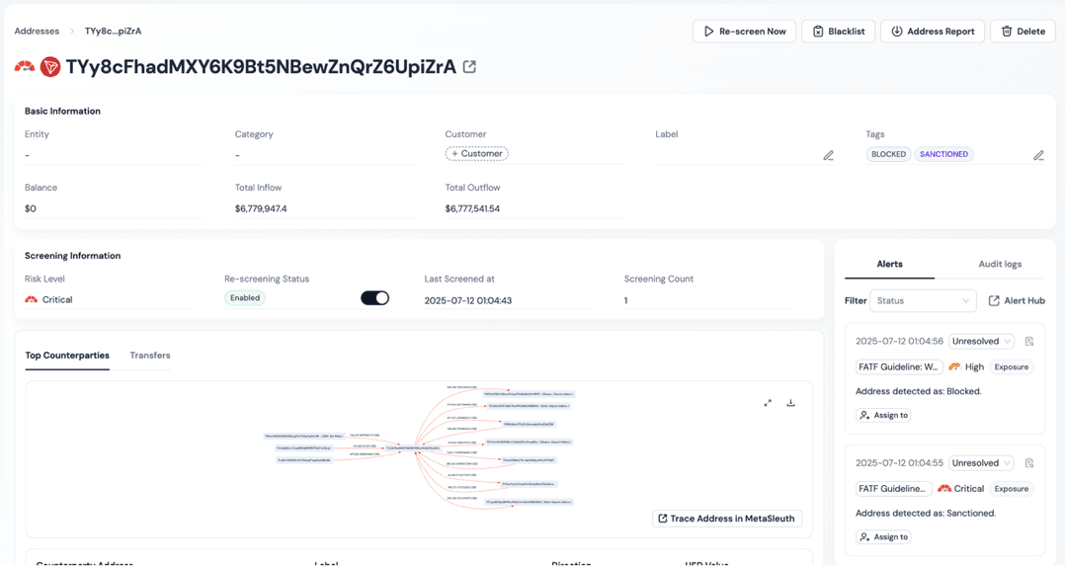
Task: Download the counterparty graph image
Action: tap(791, 403)
